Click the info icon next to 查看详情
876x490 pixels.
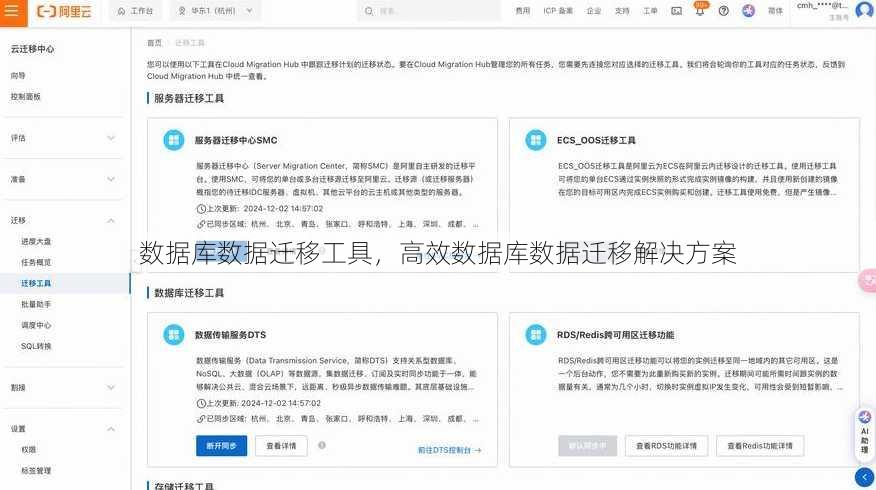322,445
